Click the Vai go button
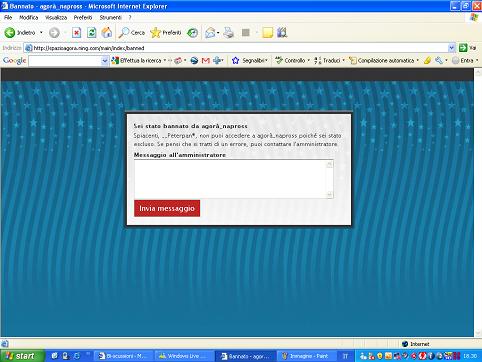The width and height of the screenshot is (482, 362). (x=468, y=48)
